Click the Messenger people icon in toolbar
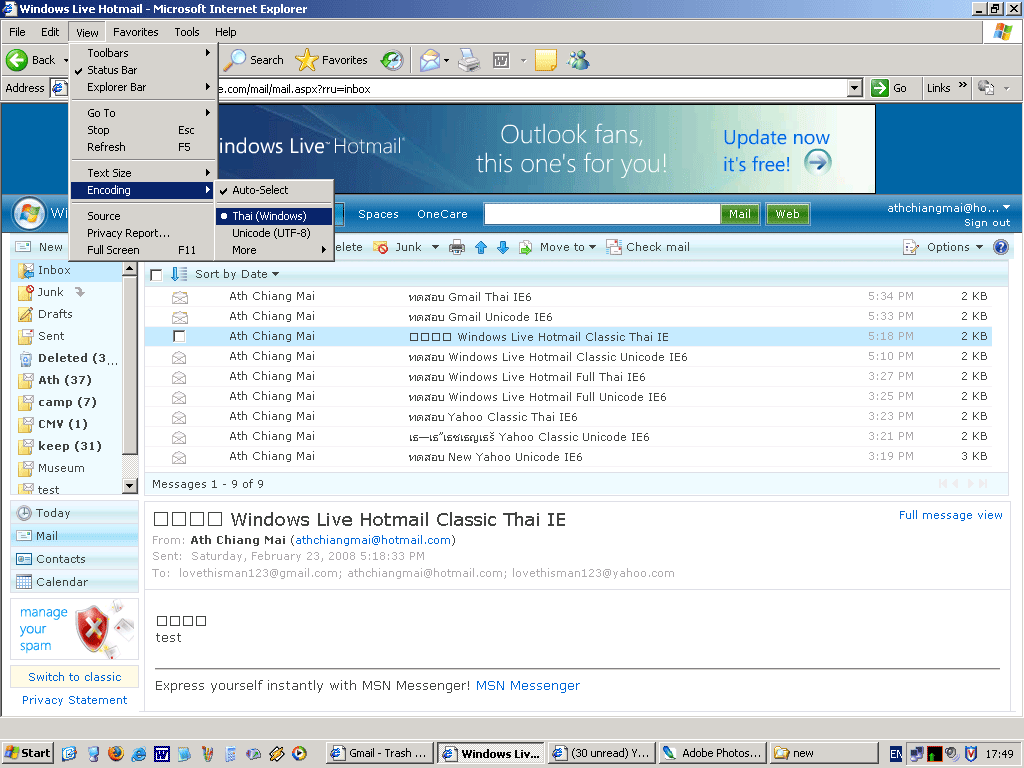This screenshot has height=768, width=1024. point(579,60)
